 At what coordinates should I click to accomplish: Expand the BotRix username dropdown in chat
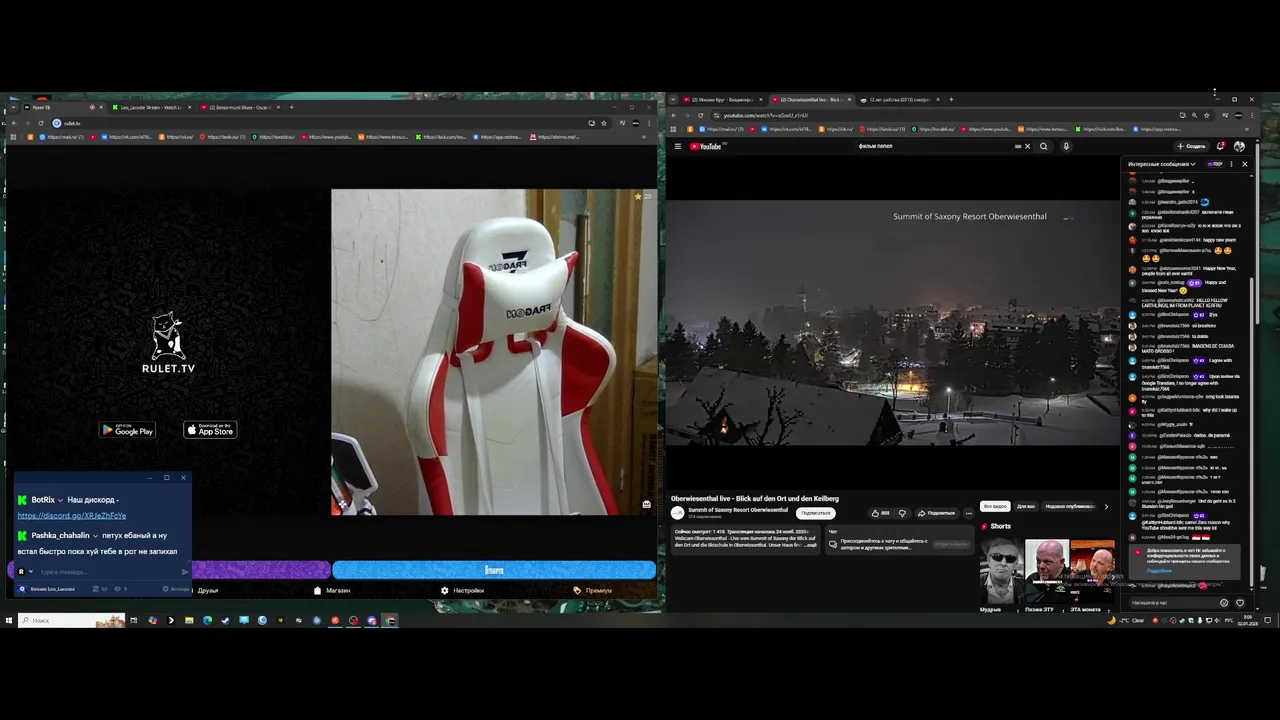tap(60, 500)
